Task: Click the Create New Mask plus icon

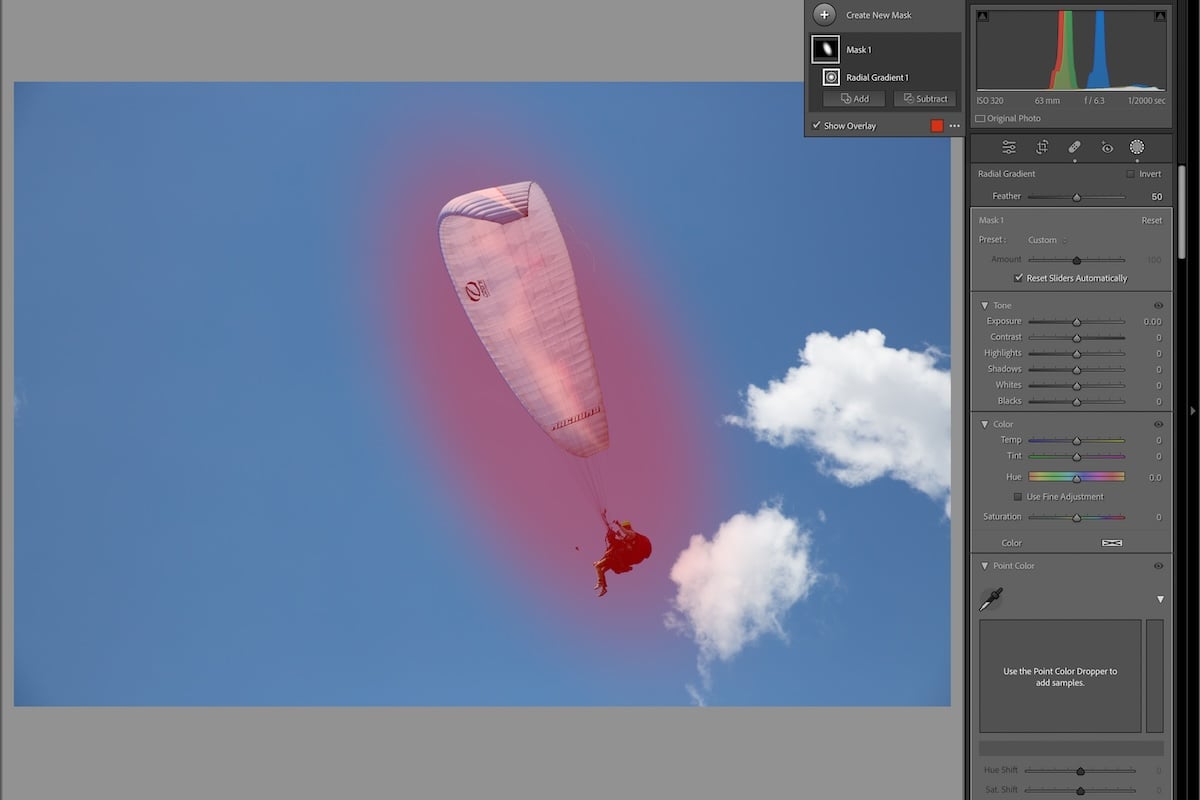Action: tap(824, 14)
